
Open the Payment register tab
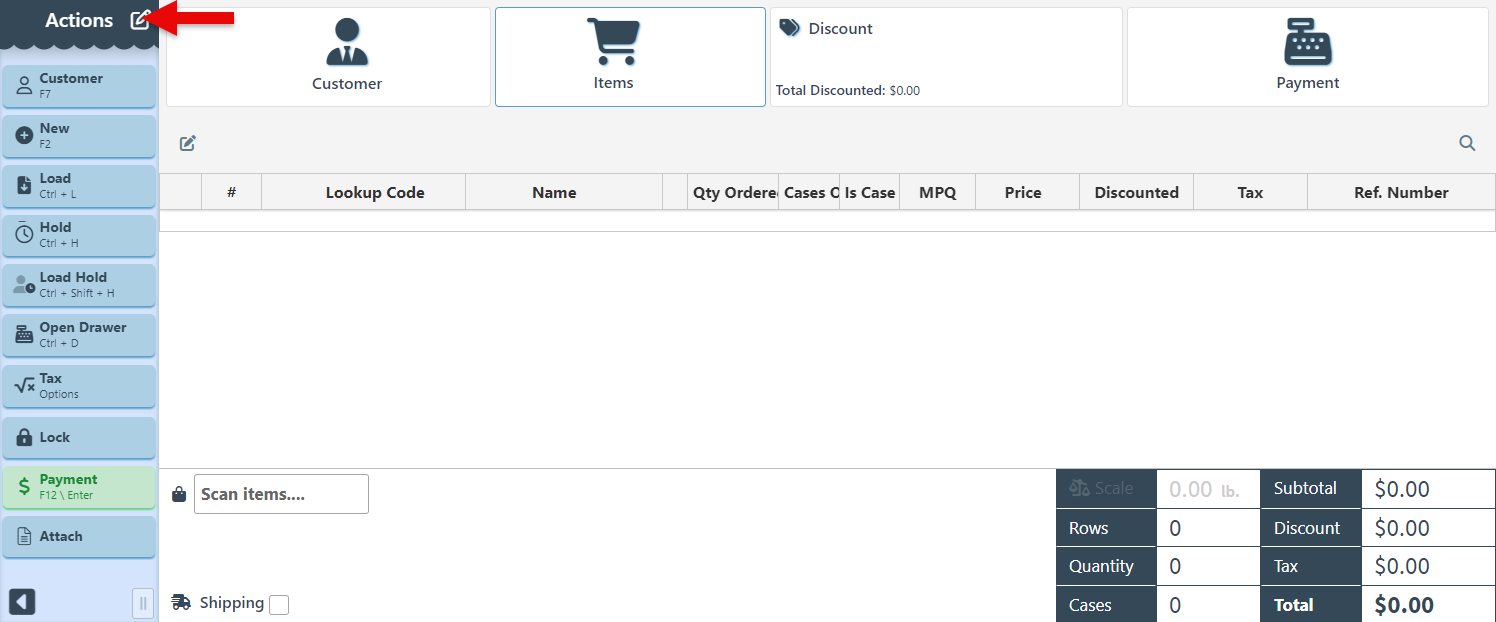pyautogui.click(x=1307, y=57)
